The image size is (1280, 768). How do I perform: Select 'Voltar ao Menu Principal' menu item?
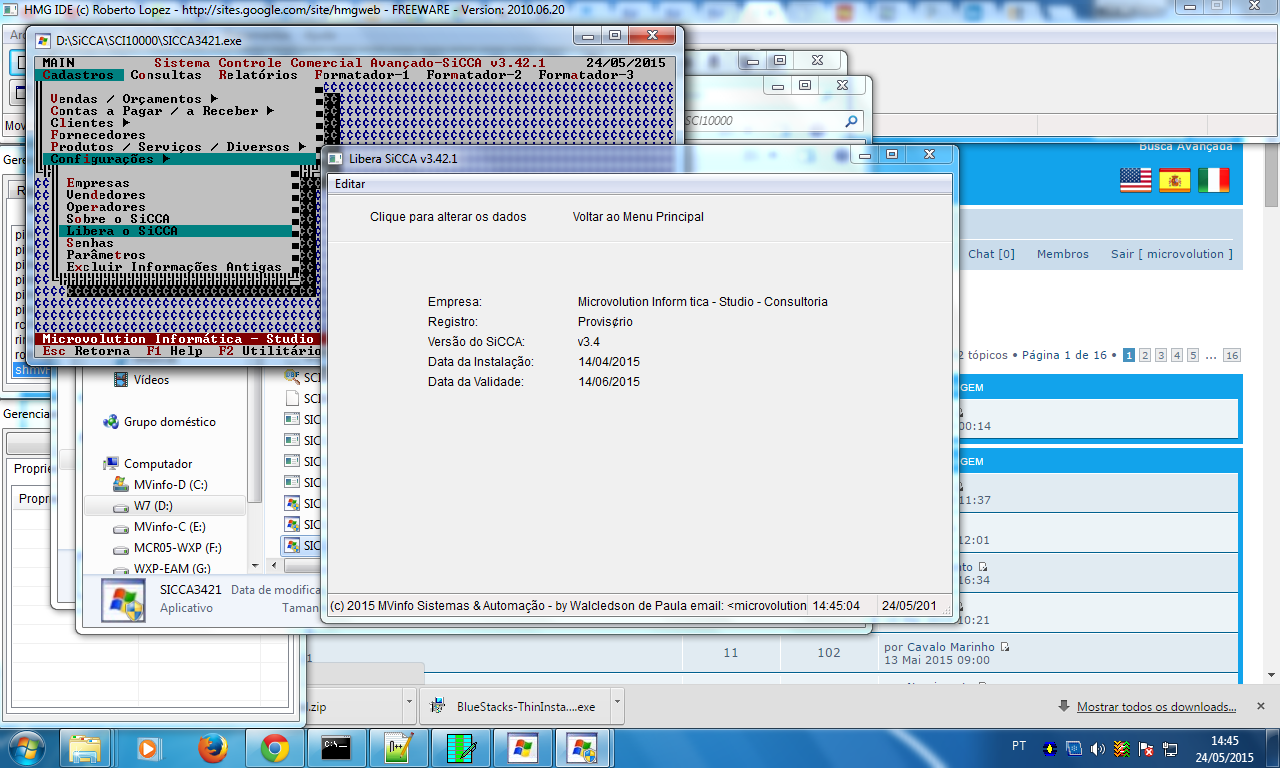point(638,217)
